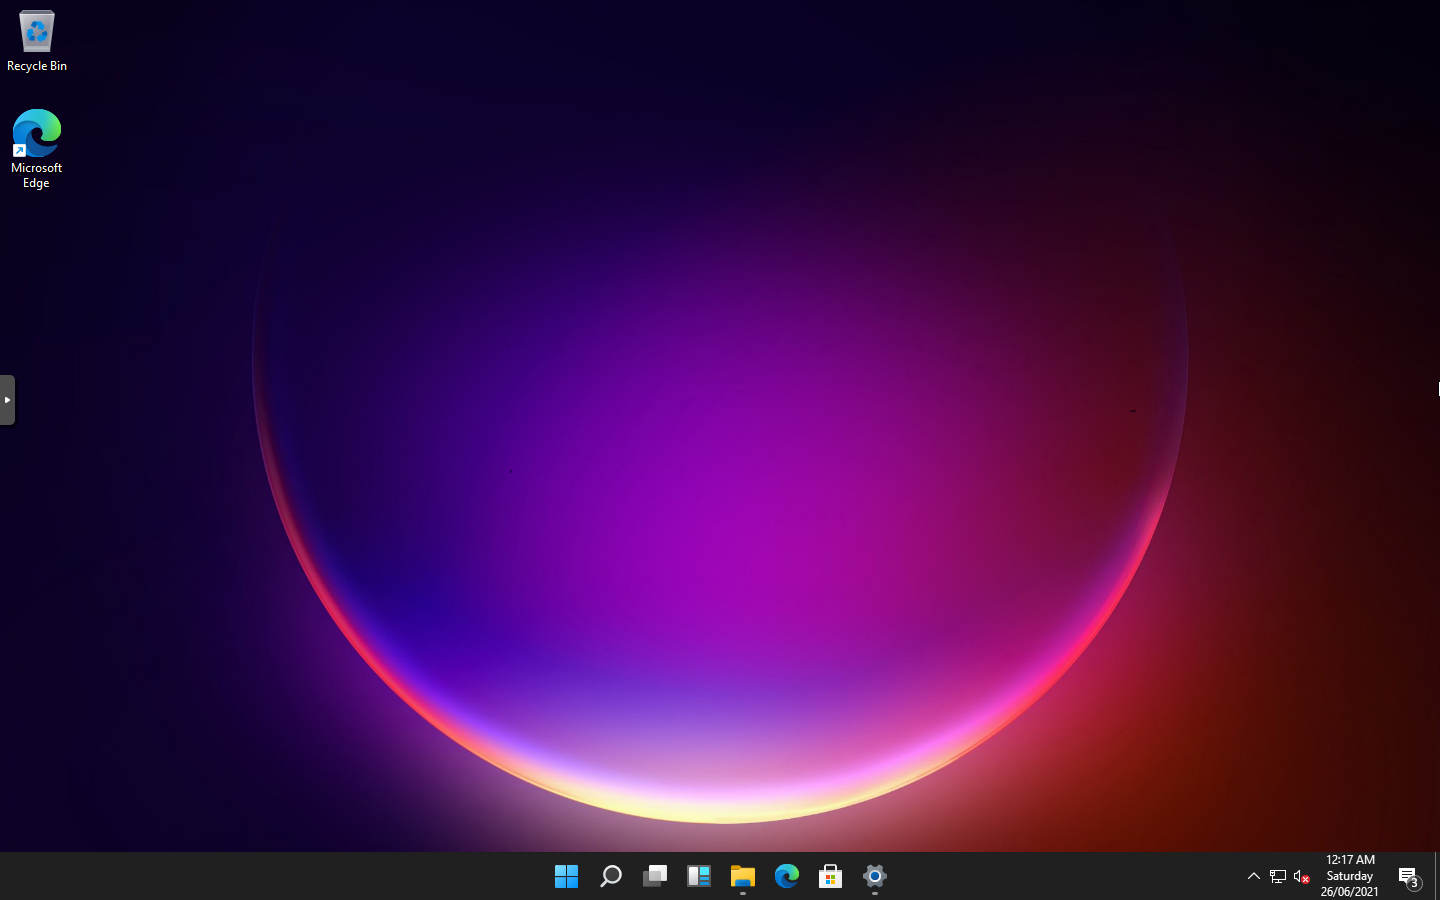
Task: Open the Microsoft Store
Action: pos(830,876)
